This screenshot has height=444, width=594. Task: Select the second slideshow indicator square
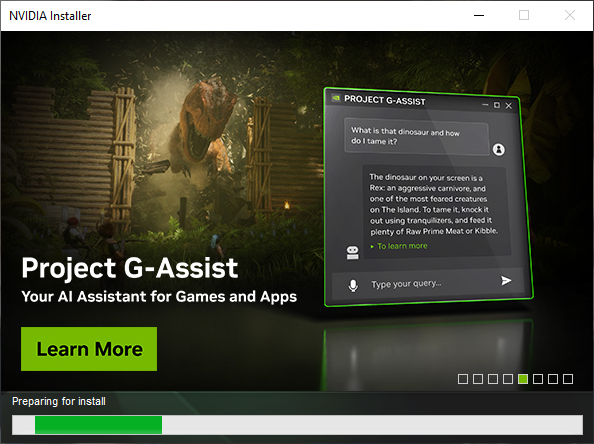478,379
